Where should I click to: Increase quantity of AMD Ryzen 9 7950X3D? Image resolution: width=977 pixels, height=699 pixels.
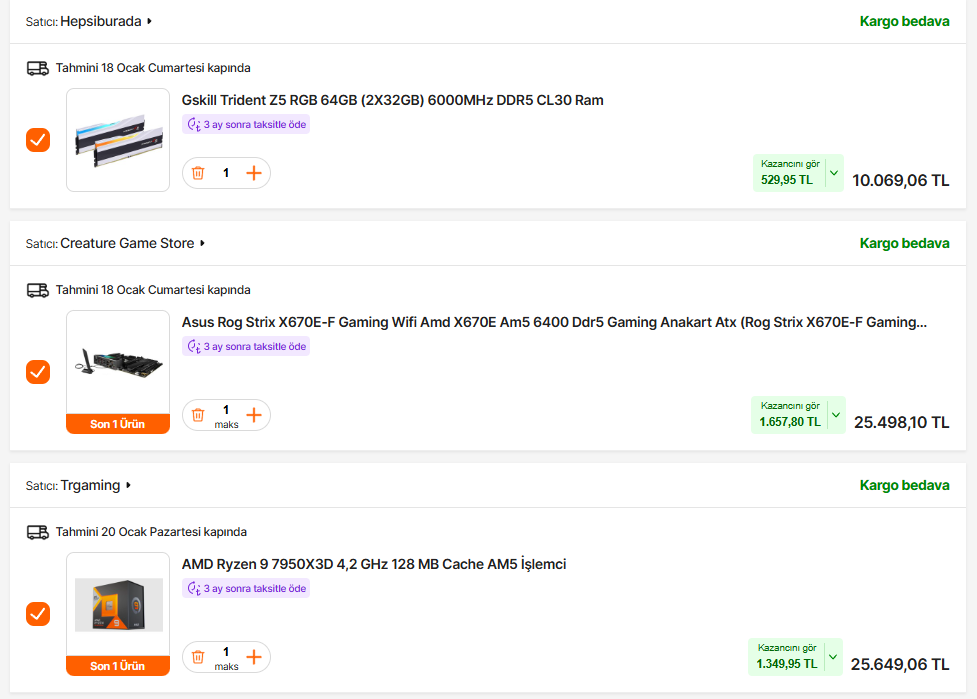click(x=254, y=657)
